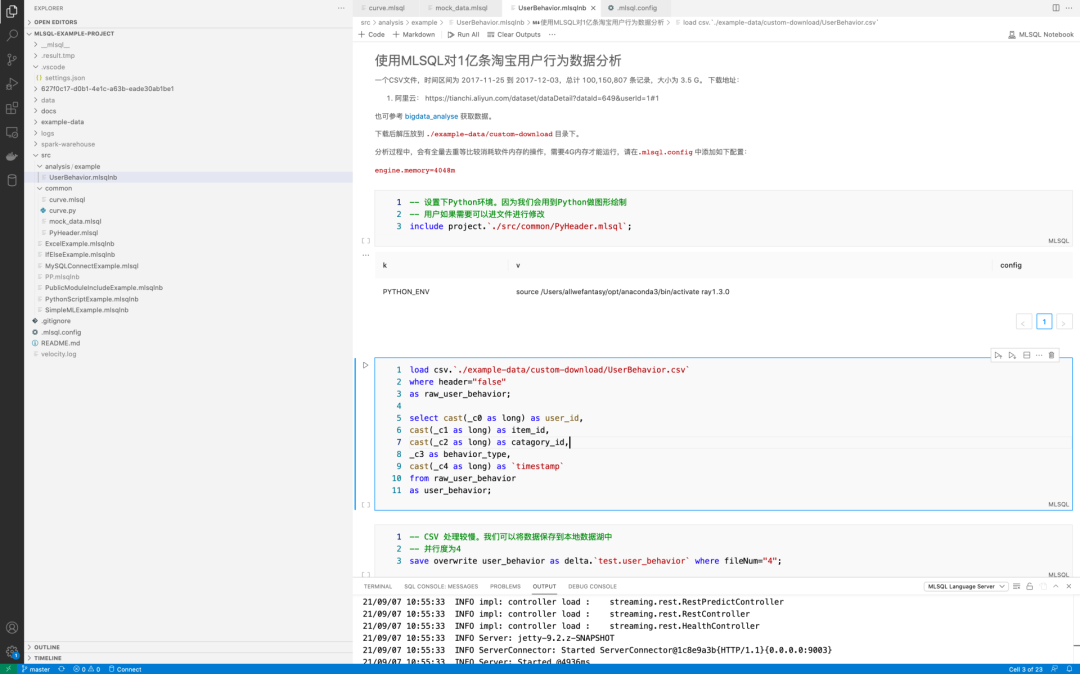This screenshot has height=674, width=1080.
Task: Click the clear output list icon in panel
Action: (x=1017, y=587)
